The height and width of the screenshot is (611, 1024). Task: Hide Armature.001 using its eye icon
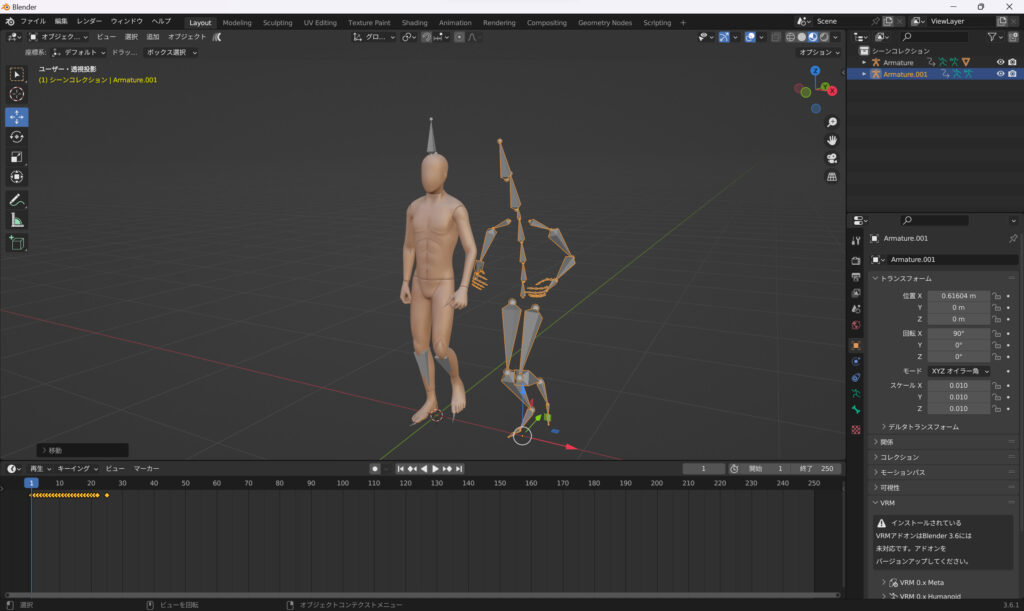click(1000, 74)
